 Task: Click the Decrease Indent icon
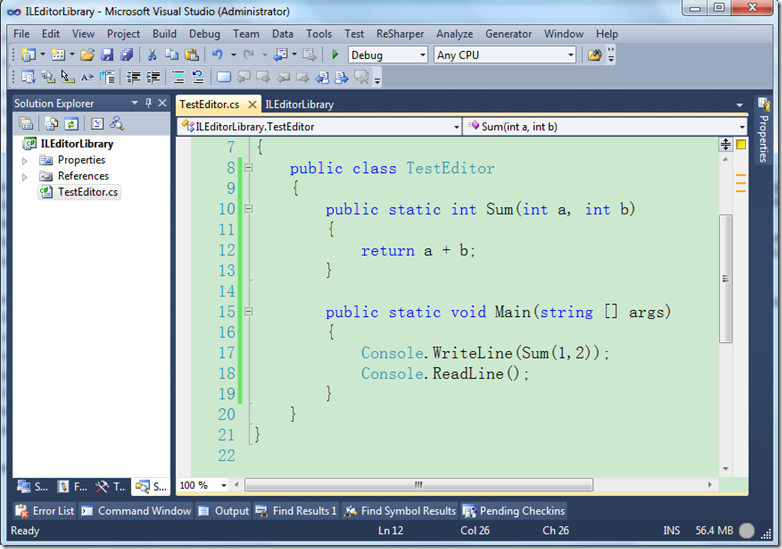(133, 77)
